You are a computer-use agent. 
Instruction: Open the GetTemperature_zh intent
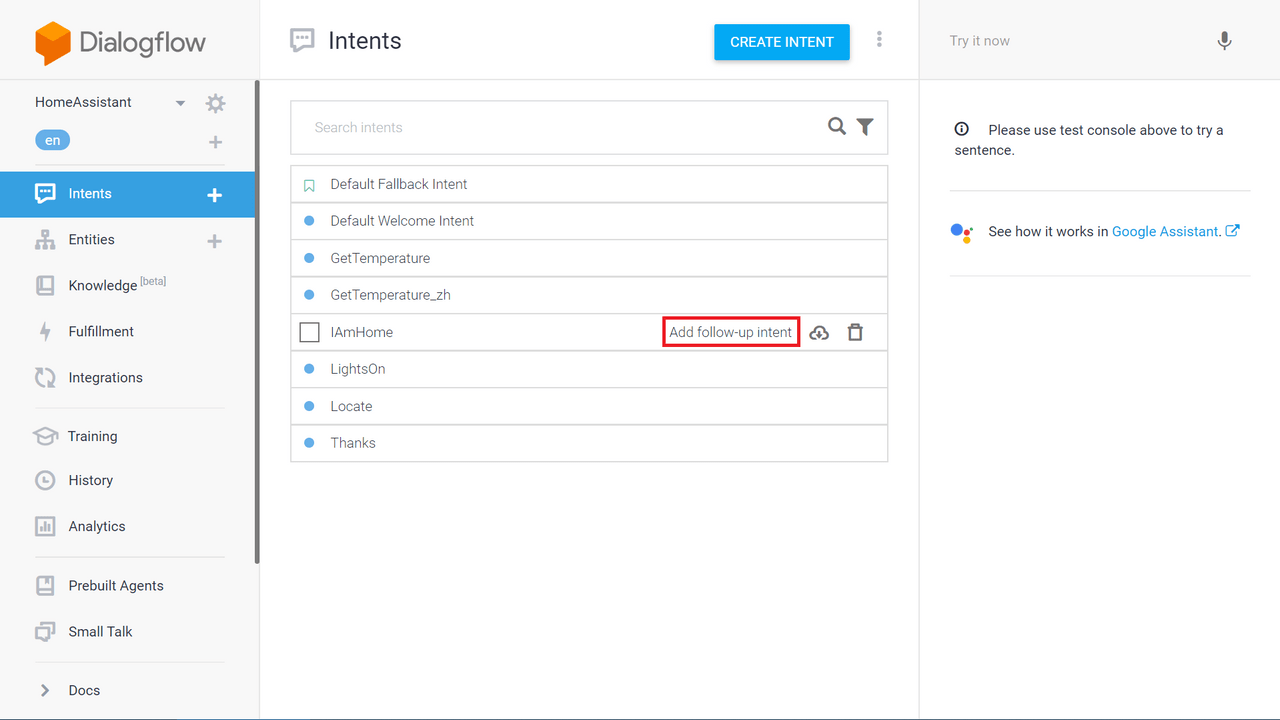click(x=589, y=295)
